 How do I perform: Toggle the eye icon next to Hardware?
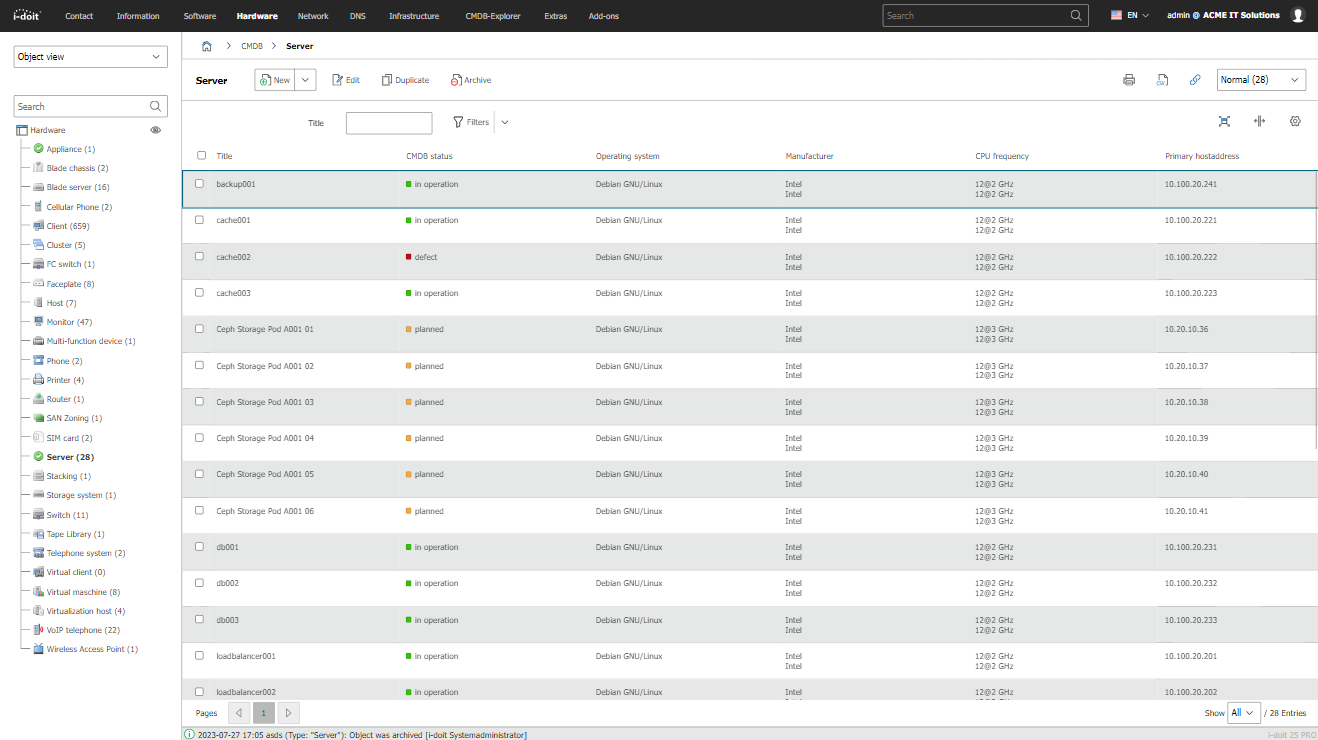click(156, 130)
